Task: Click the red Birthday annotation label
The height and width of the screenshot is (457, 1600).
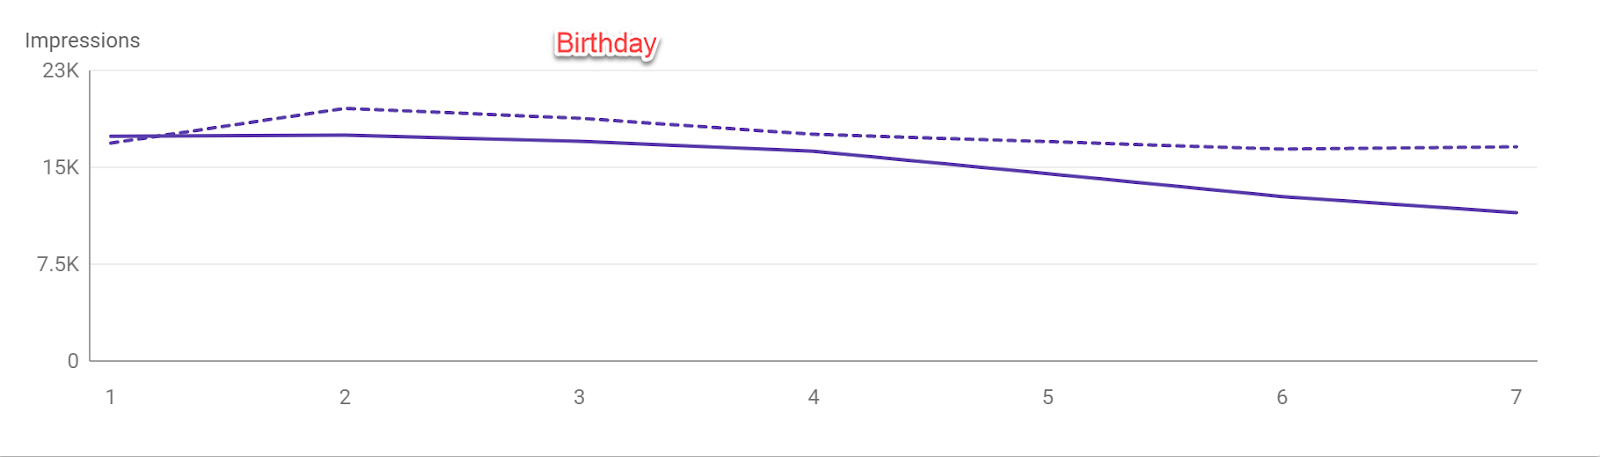Action: point(606,44)
